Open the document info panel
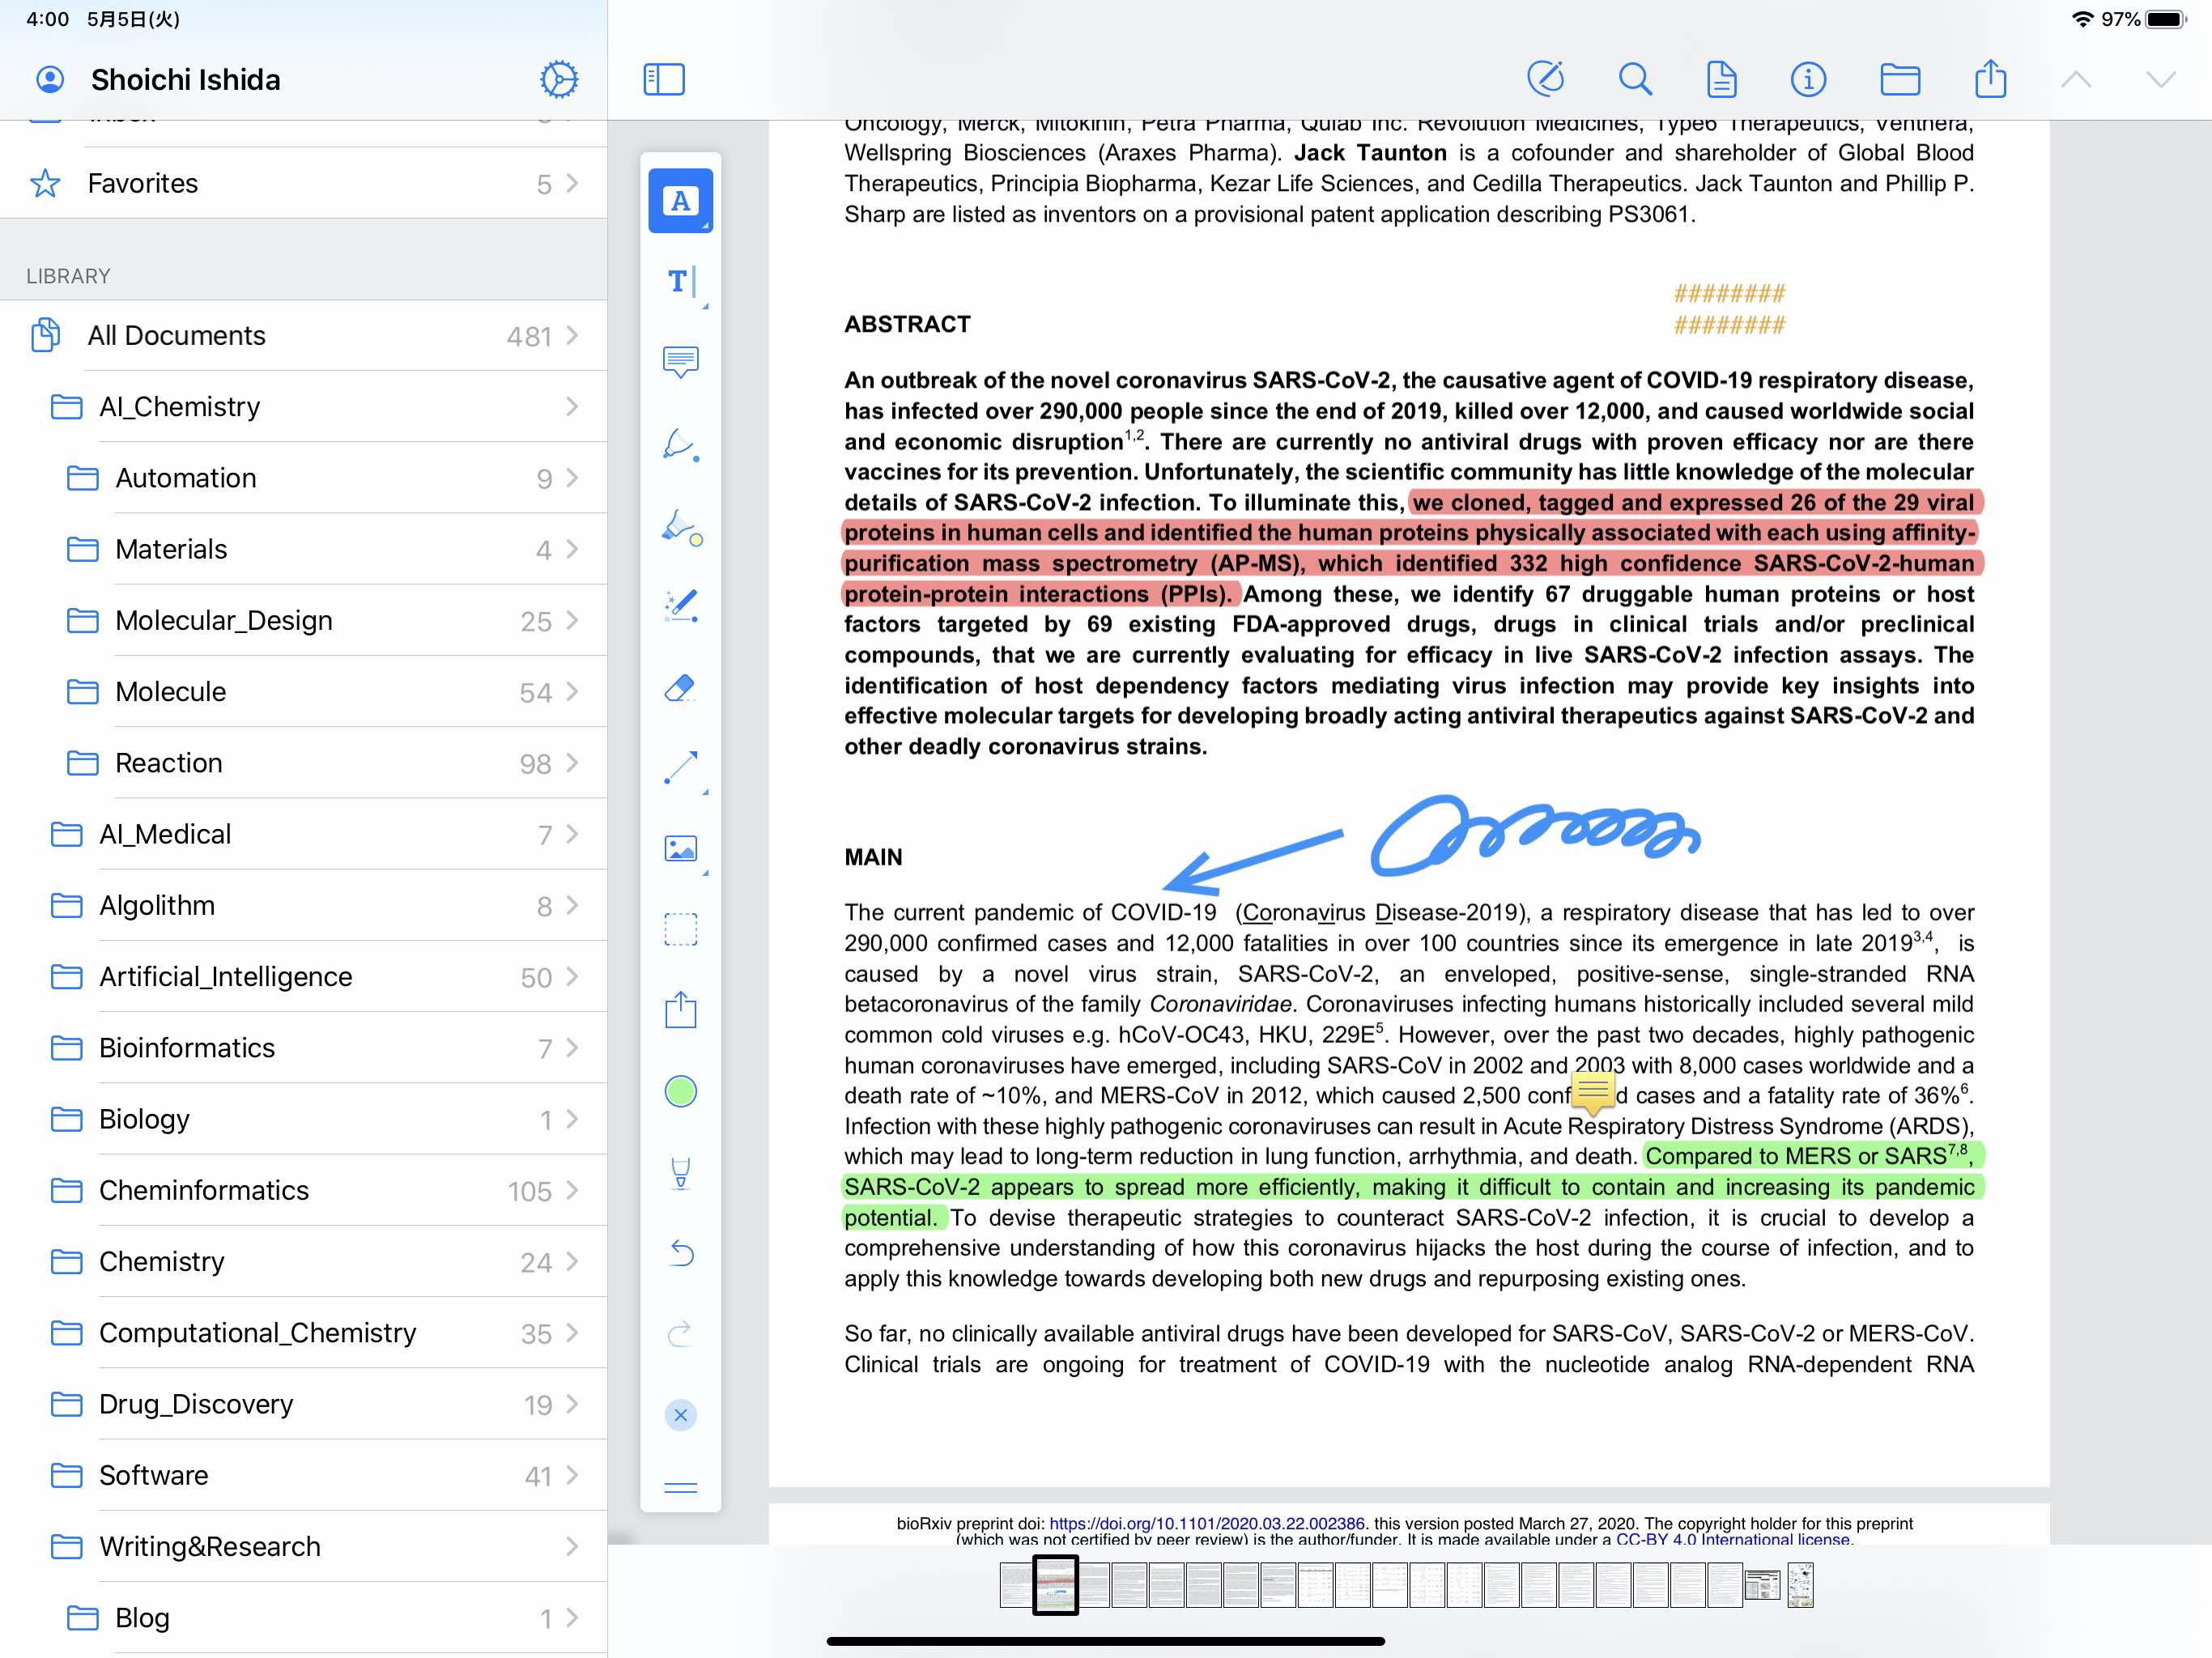2212x1658 pixels. pyautogui.click(x=1813, y=77)
